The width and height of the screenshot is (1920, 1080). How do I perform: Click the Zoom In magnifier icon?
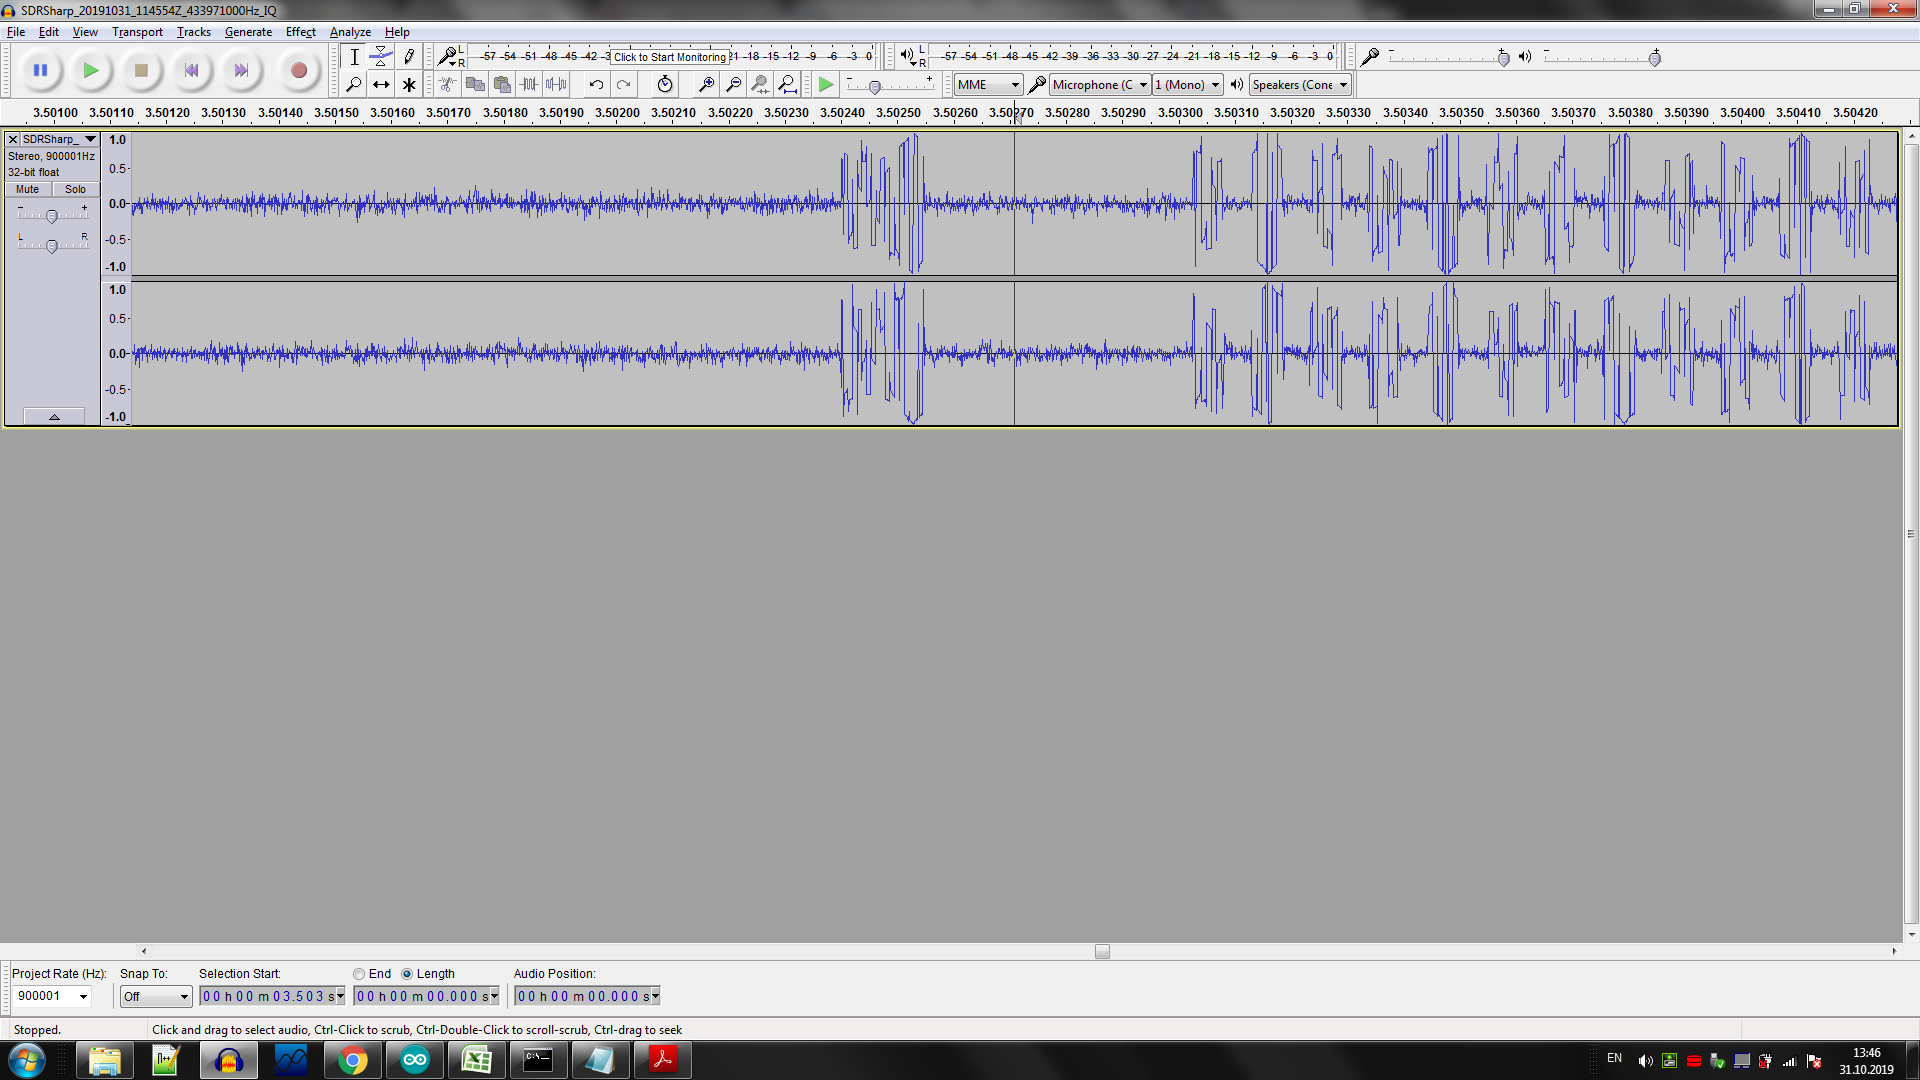point(706,85)
